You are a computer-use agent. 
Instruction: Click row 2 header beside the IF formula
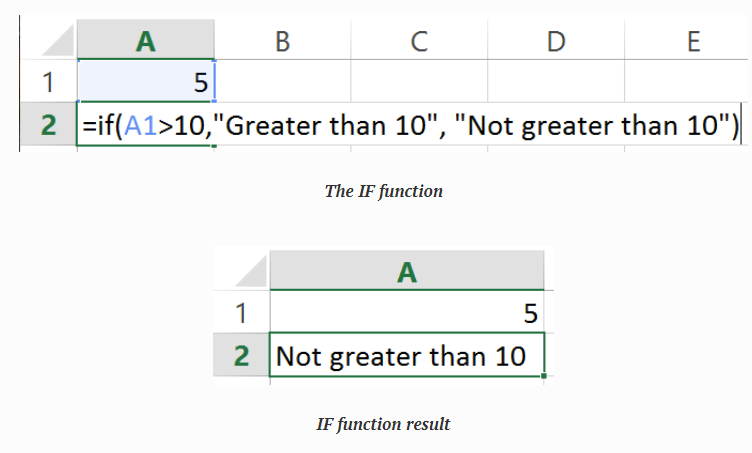click(47, 127)
